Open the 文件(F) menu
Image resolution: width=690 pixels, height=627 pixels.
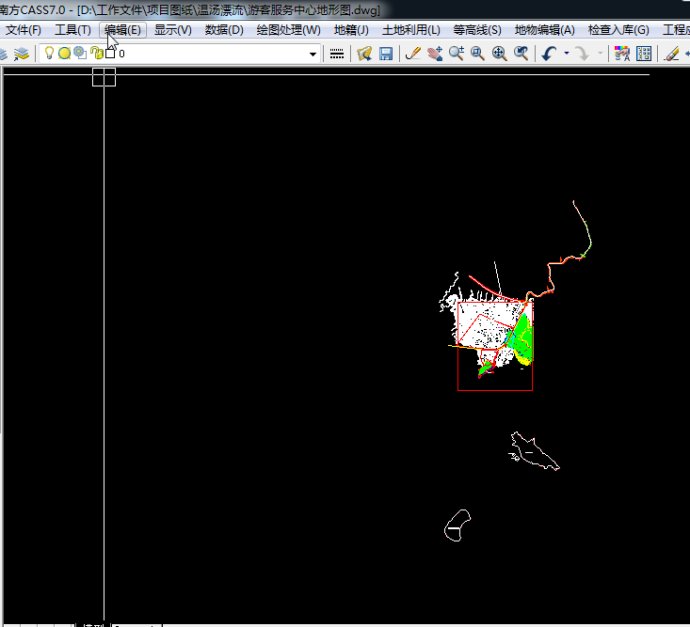(x=23, y=30)
